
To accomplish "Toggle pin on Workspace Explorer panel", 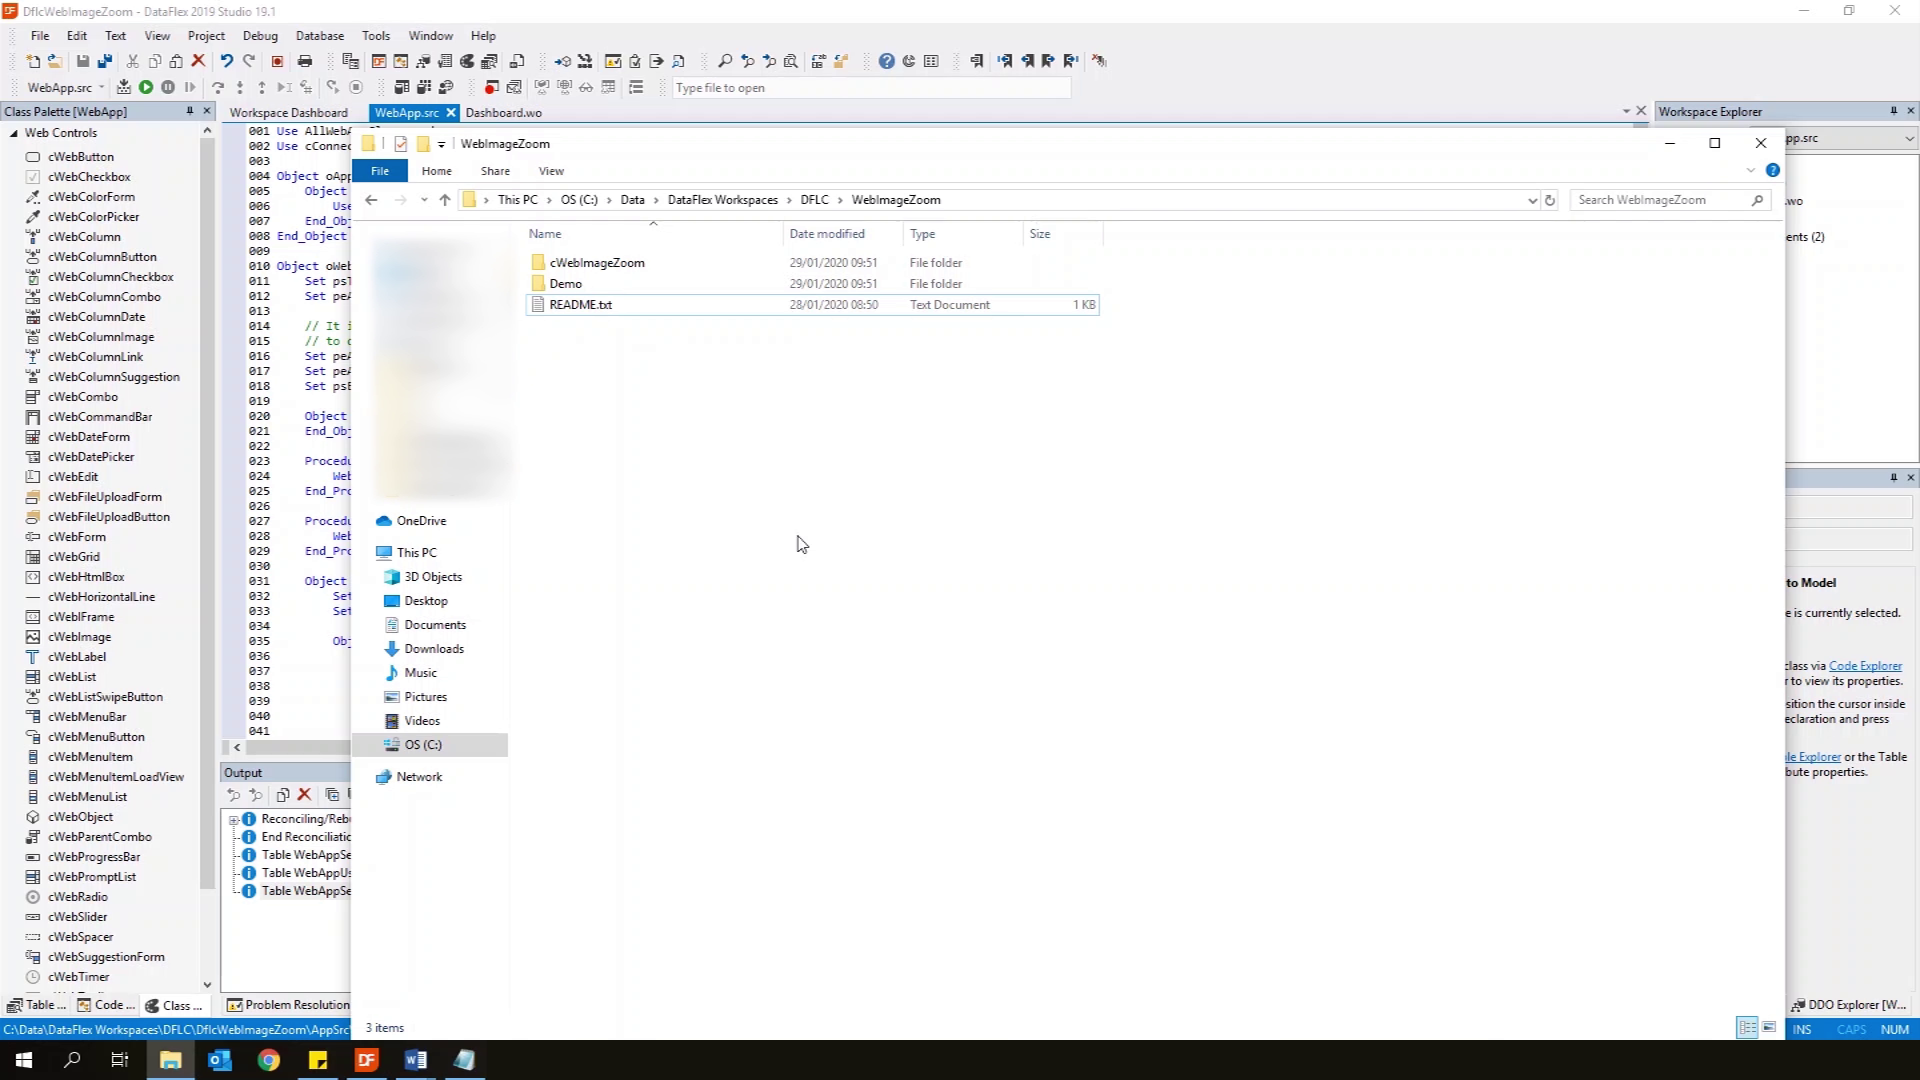I will pyautogui.click(x=1893, y=111).
